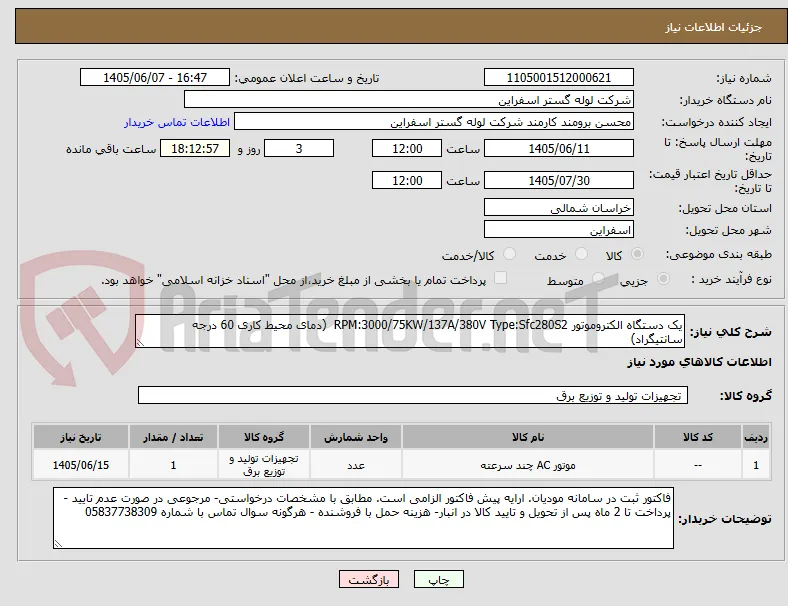Click the اطلاعات کالاهای مورد نیاز heading
Viewport: 788px width, 606px height.
click(x=699, y=362)
